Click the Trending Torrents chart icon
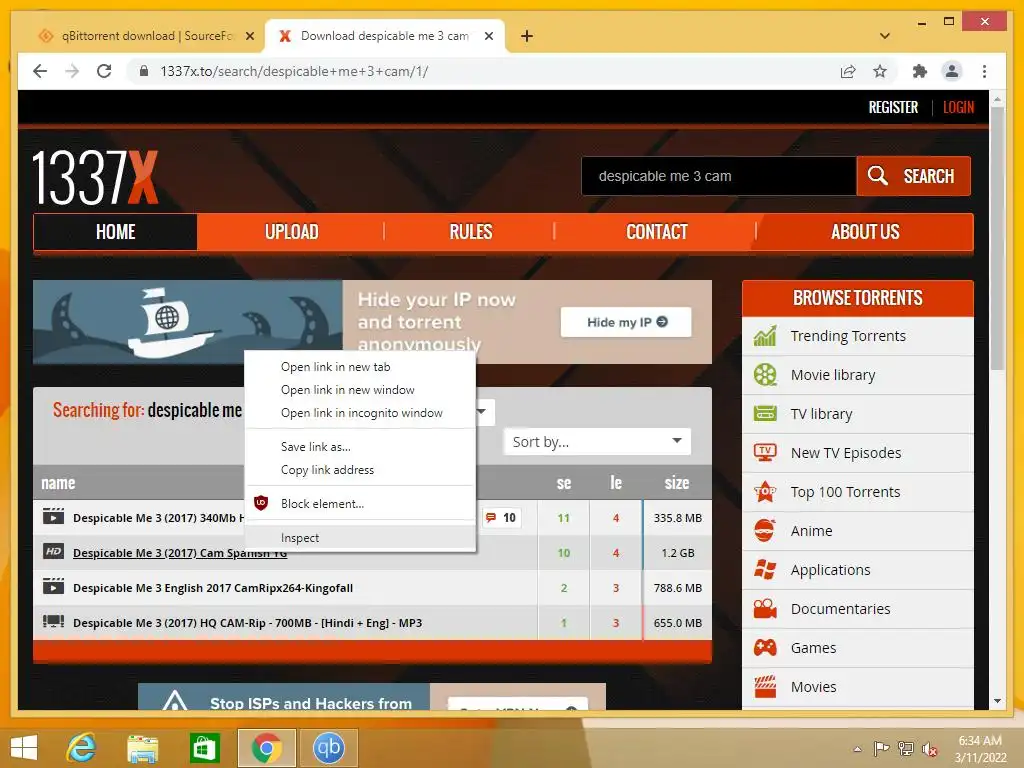Image resolution: width=1024 pixels, height=768 pixels. point(765,336)
